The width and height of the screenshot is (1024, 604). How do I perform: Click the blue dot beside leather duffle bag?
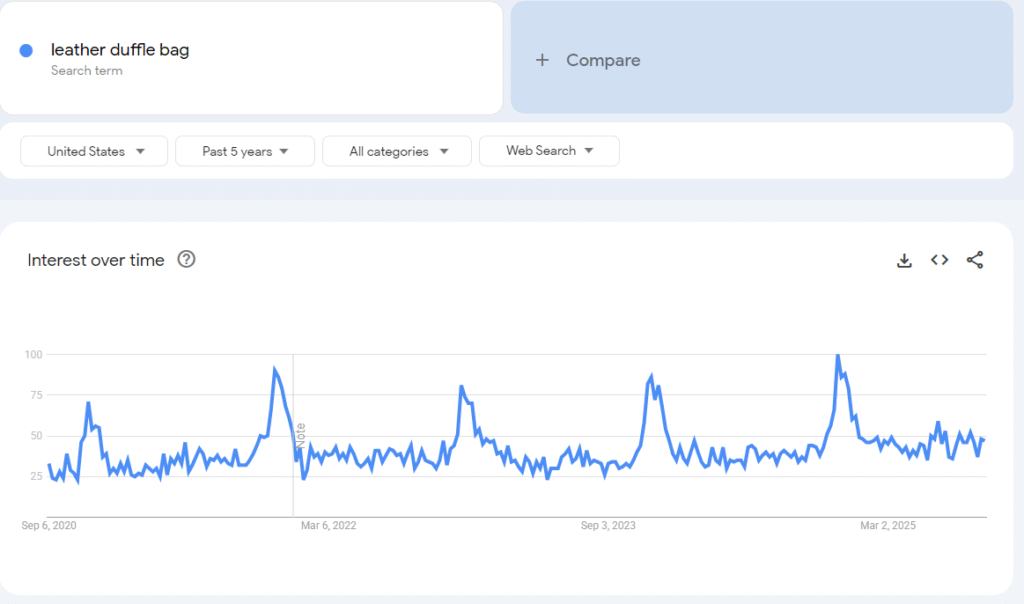pyautogui.click(x=24, y=49)
